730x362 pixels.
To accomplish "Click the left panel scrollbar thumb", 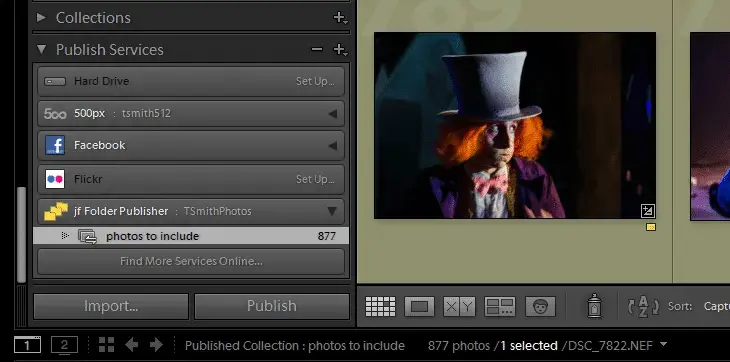I will click(21, 234).
